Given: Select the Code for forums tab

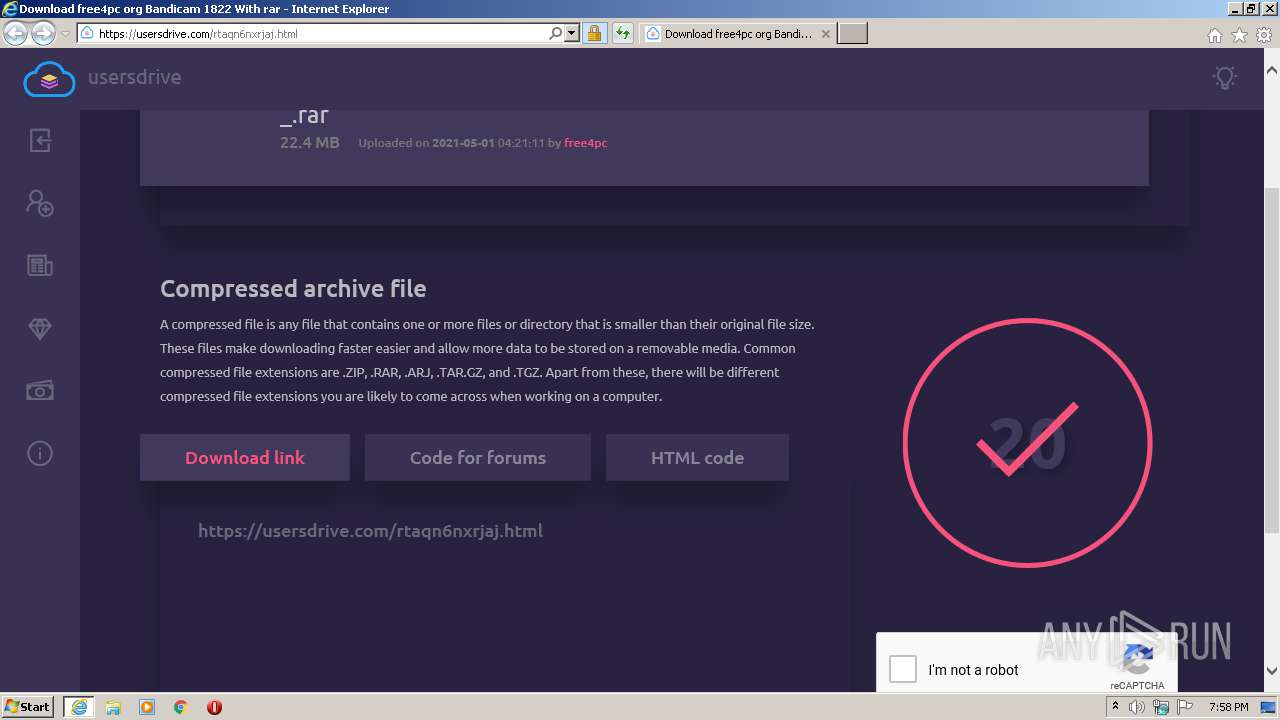Looking at the screenshot, I should coord(478,457).
